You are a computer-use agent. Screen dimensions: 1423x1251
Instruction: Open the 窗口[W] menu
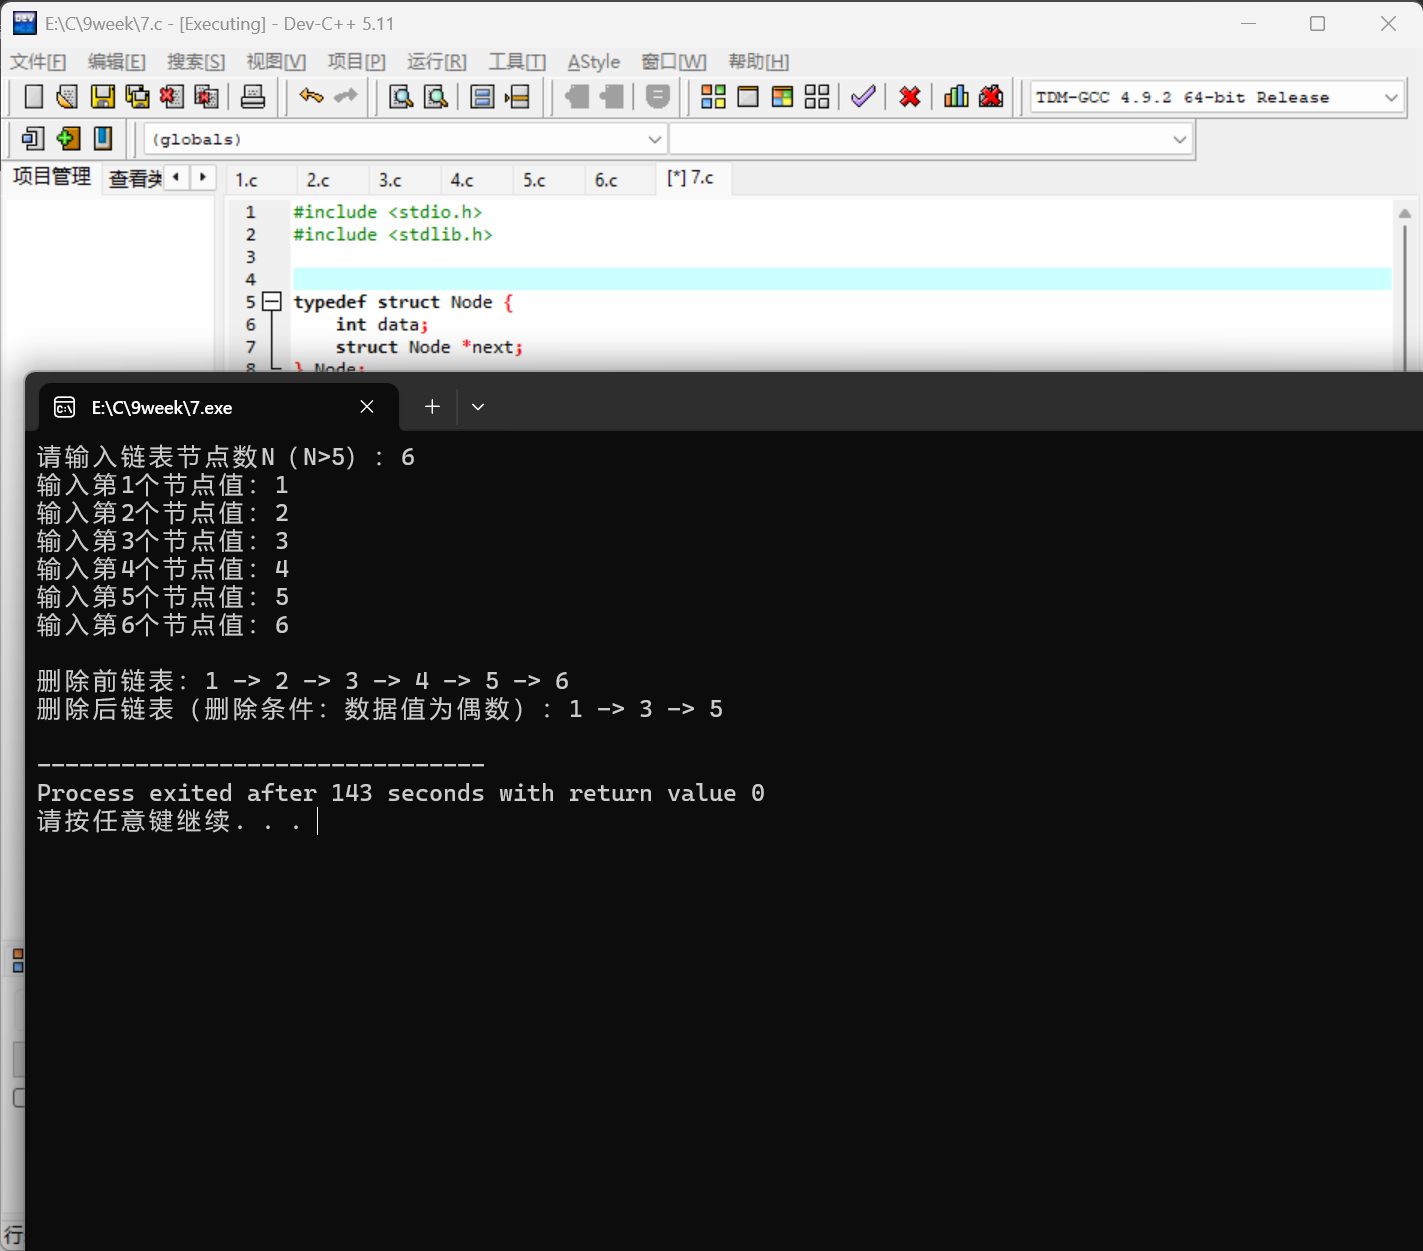tap(674, 62)
